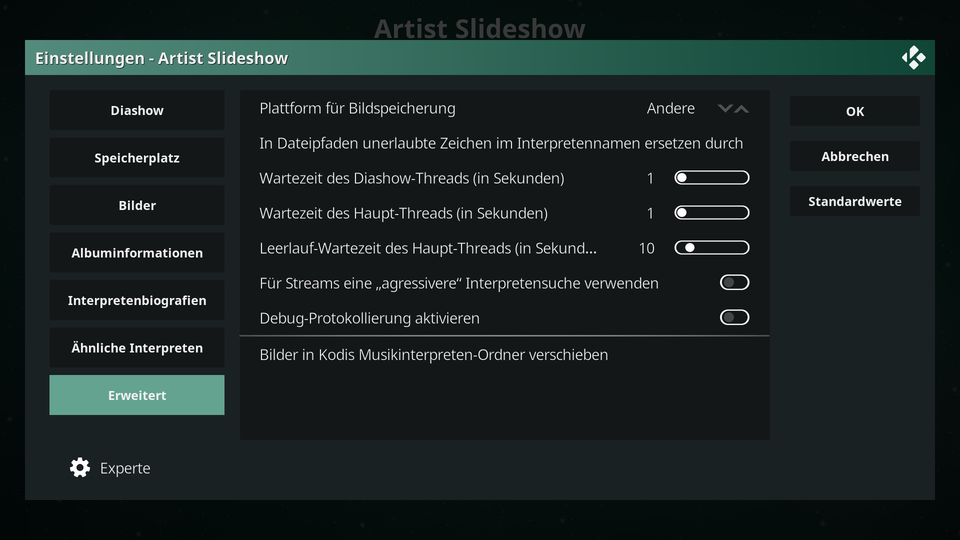Click the gear icon beside Experte

pos(80,468)
